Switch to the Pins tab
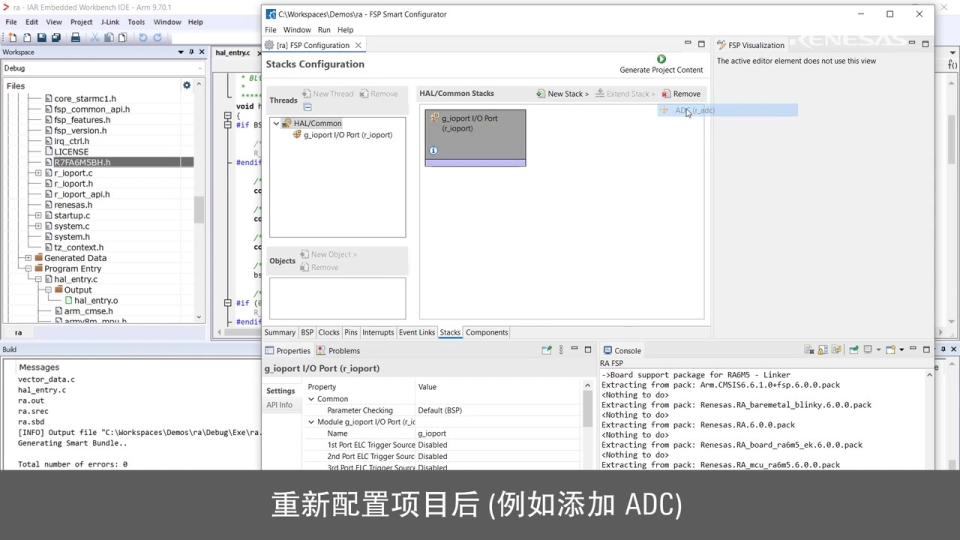This screenshot has width=960, height=540. tap(350, 332)
